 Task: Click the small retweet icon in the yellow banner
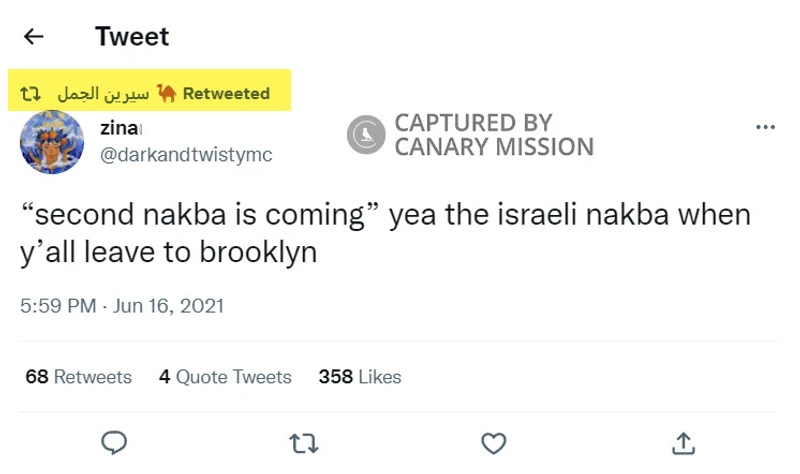click(31, 94)
